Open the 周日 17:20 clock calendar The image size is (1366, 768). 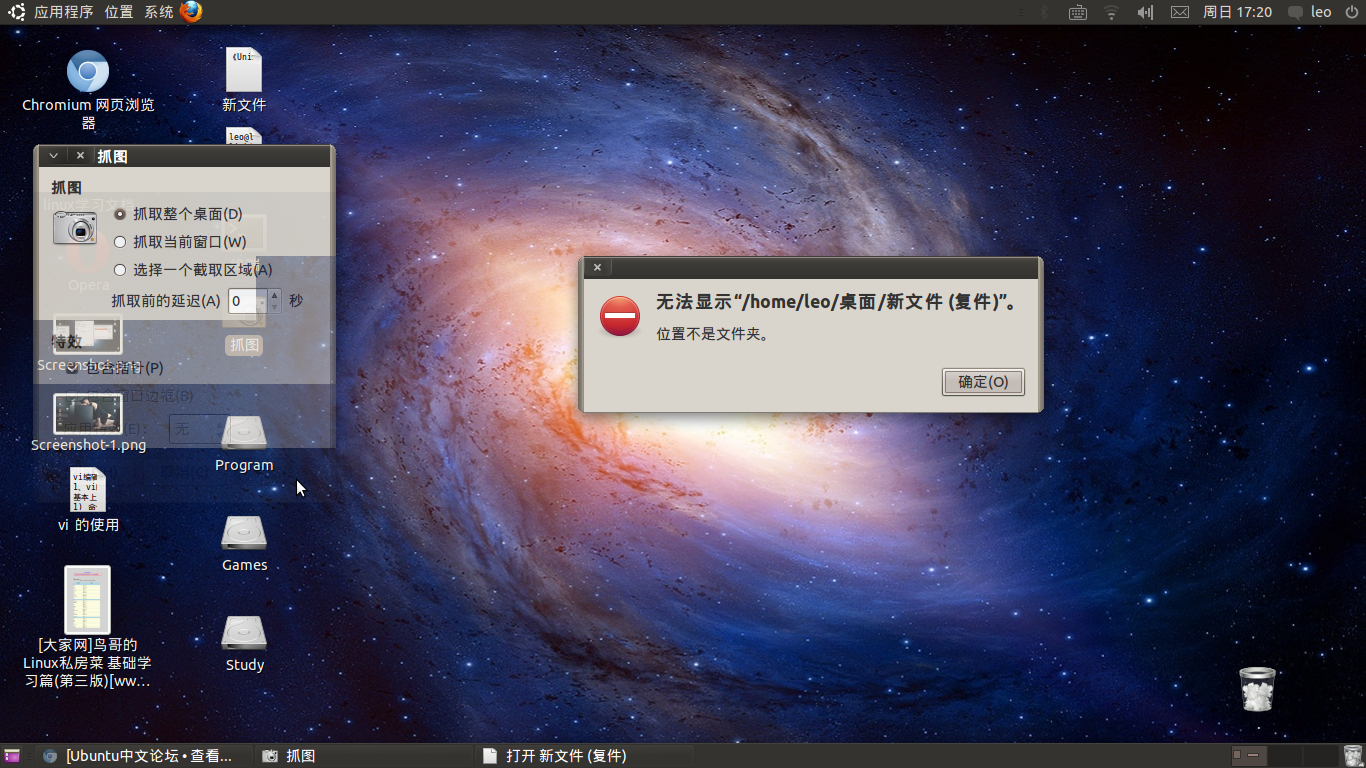tap(1237, 12)
